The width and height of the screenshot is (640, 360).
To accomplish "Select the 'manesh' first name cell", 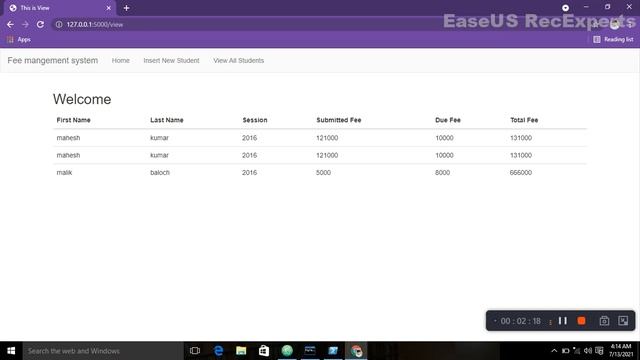I will [x=68, y=138].
